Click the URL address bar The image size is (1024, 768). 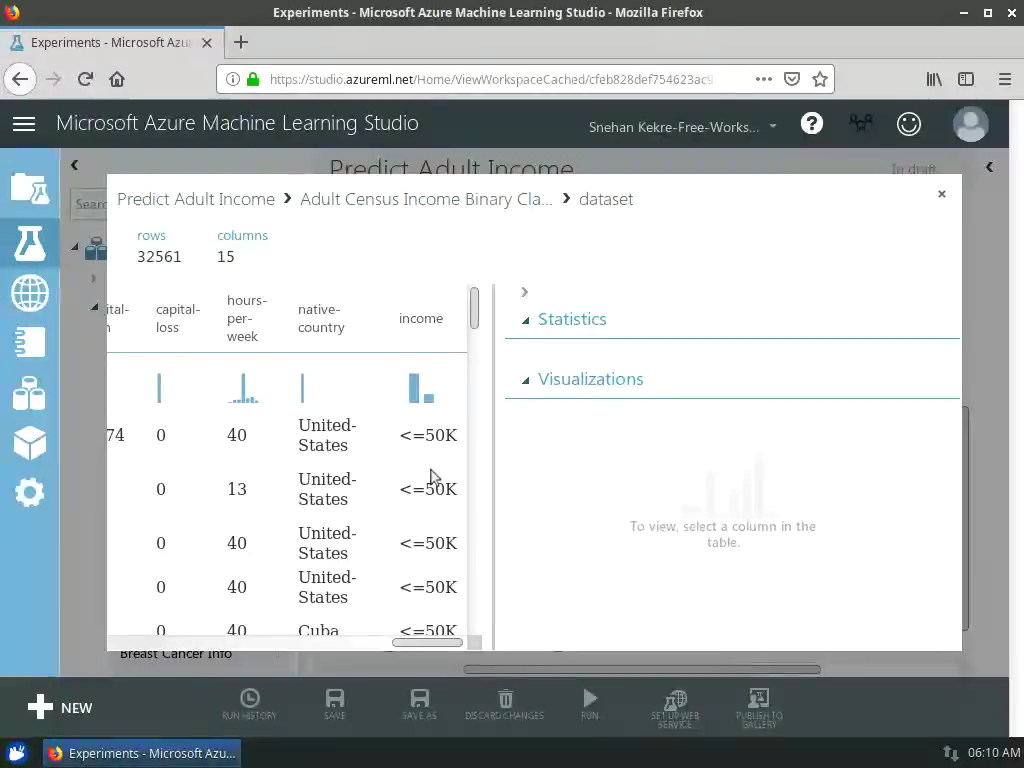click(x=492, y=80)
